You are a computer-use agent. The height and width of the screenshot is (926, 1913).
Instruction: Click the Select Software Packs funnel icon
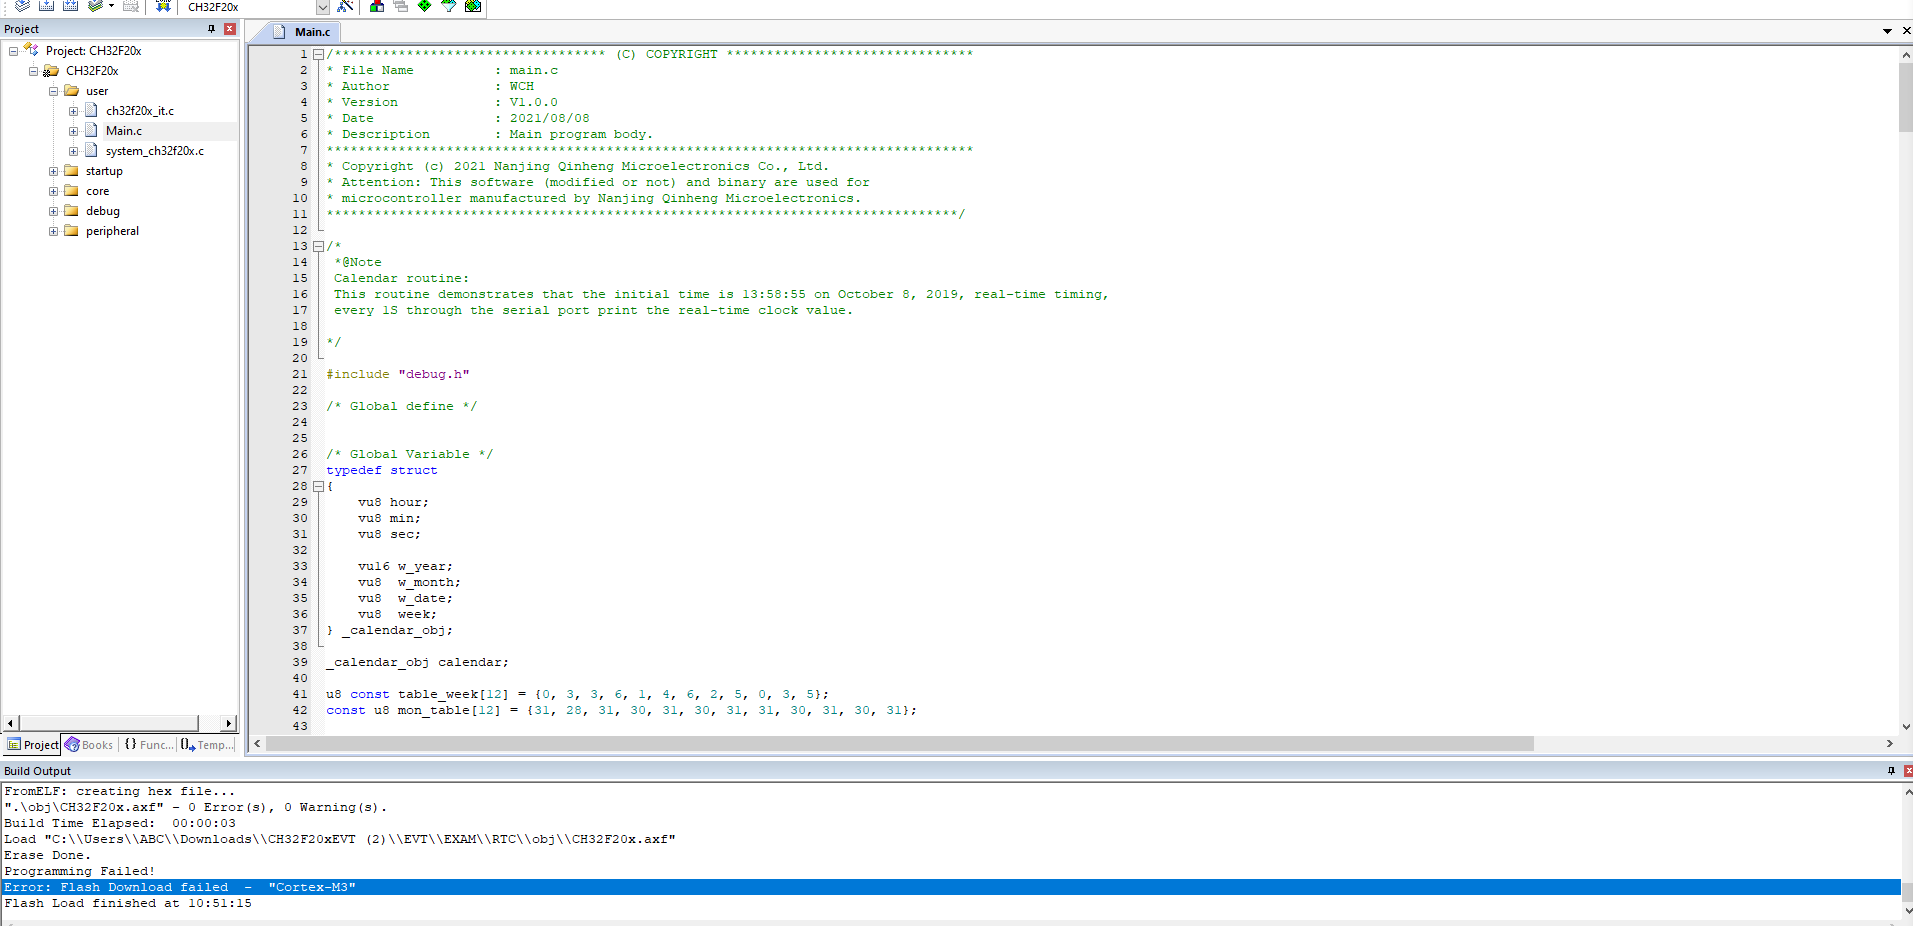coord(449,6)
